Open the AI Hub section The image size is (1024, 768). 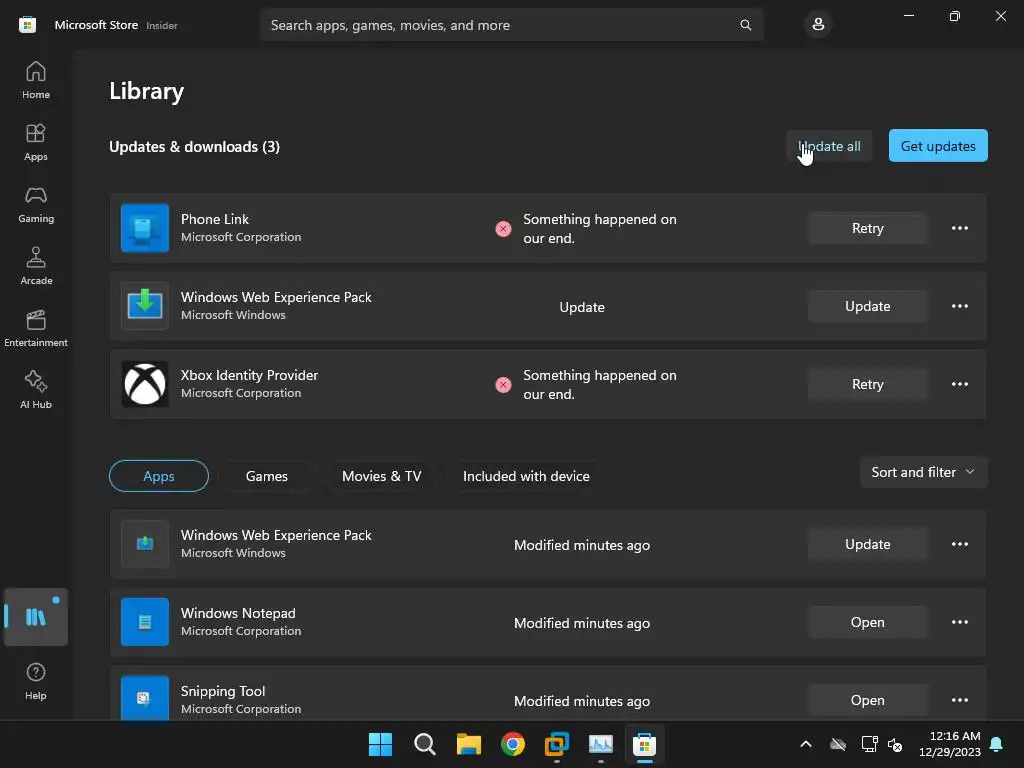(x=36, y=390)
